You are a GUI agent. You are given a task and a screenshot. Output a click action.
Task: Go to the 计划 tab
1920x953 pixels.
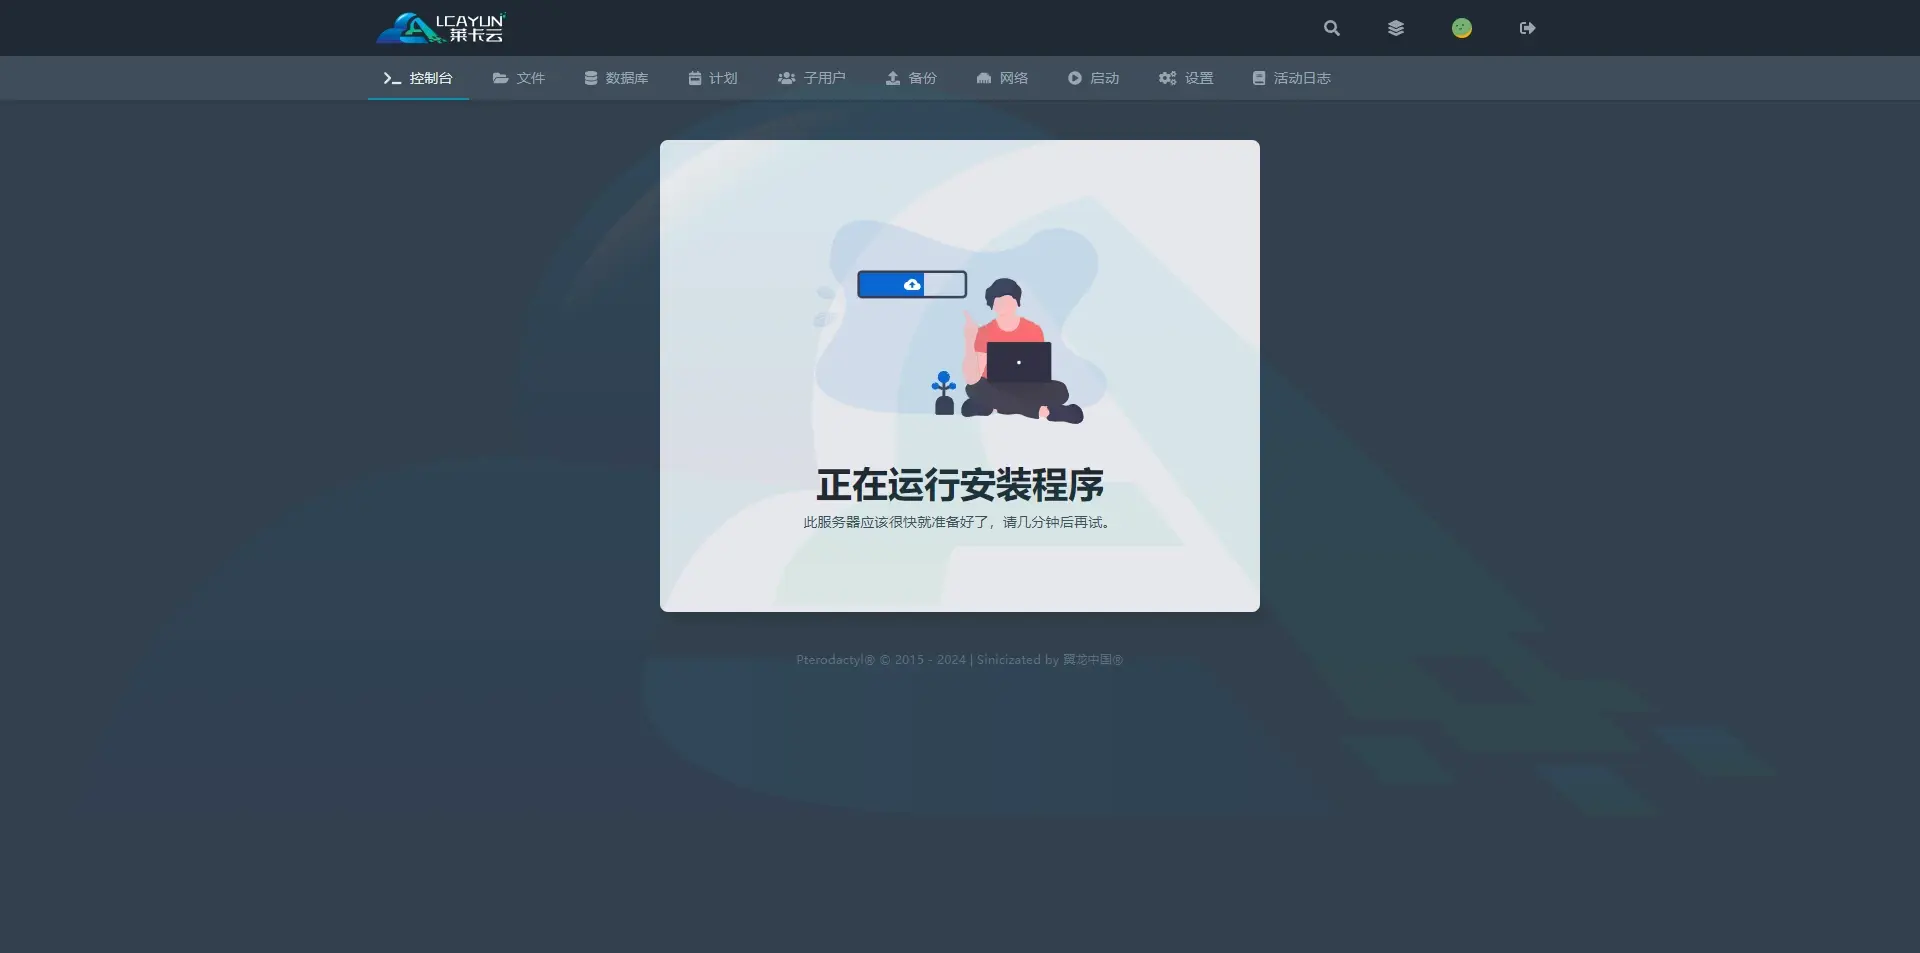713,78
